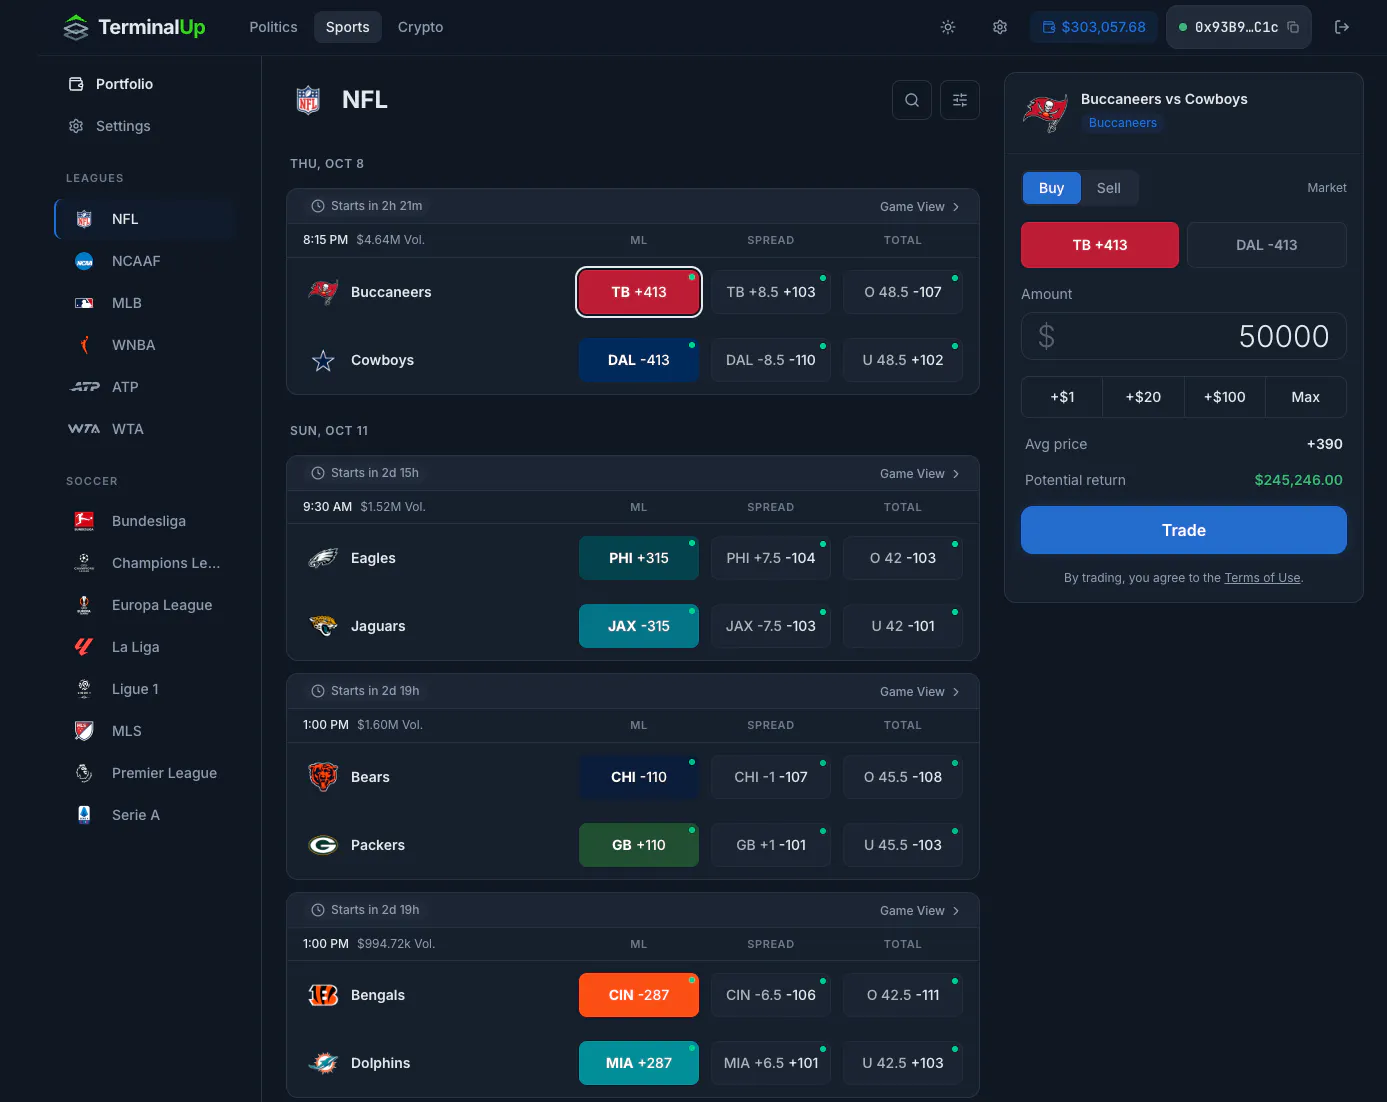Click the $303,057.68 balance button
This screenshot has height=1102, width=1387.
(1094, 27)
